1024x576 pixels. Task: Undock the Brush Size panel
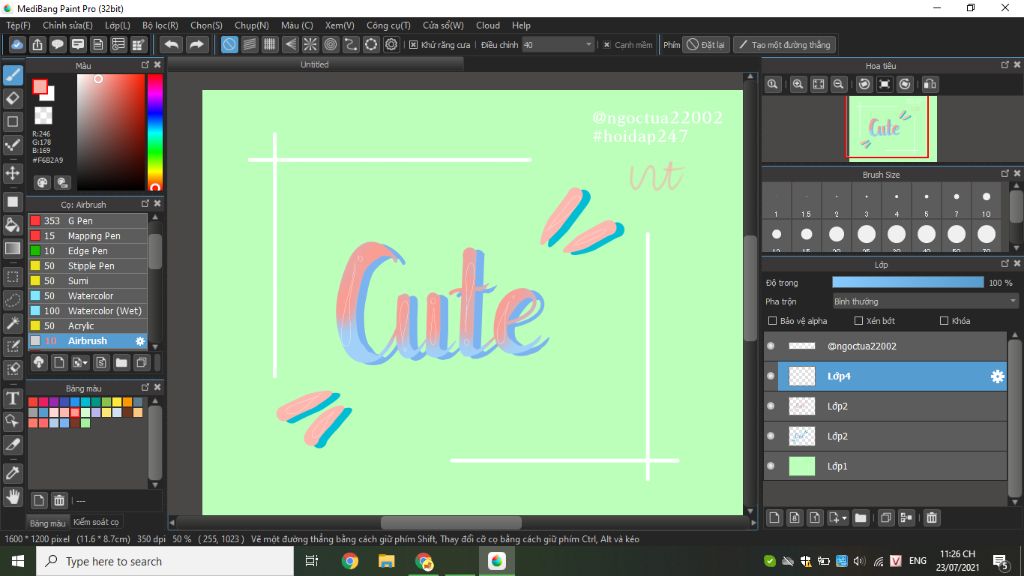click(1005, 174)
